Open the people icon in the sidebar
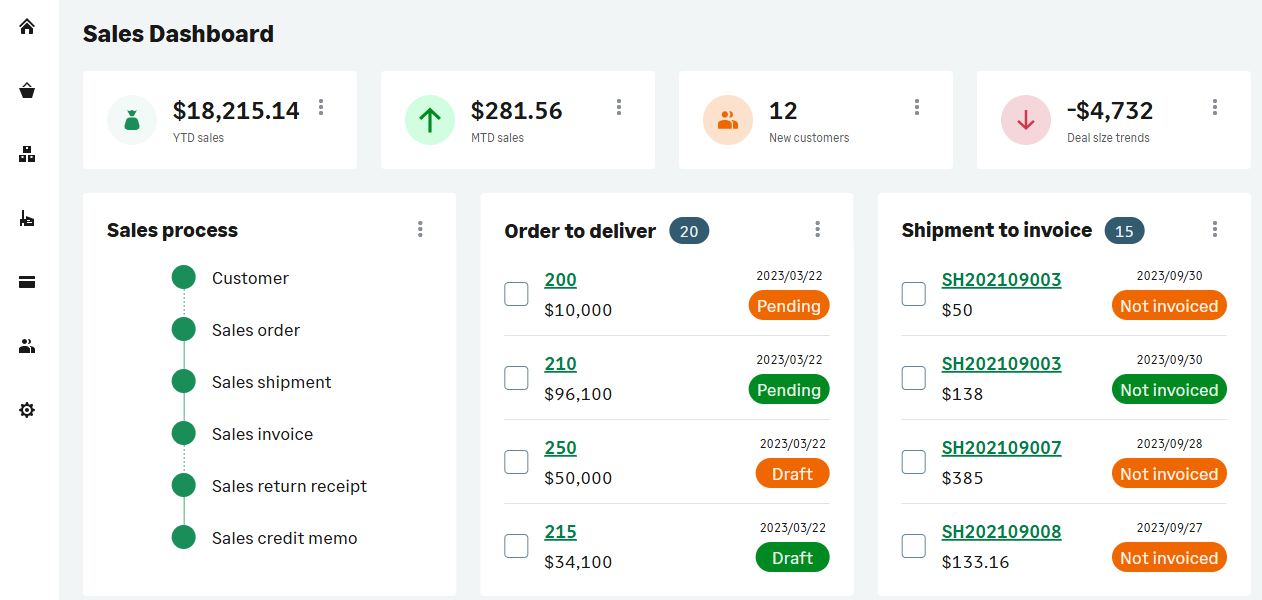 (27, 347)
